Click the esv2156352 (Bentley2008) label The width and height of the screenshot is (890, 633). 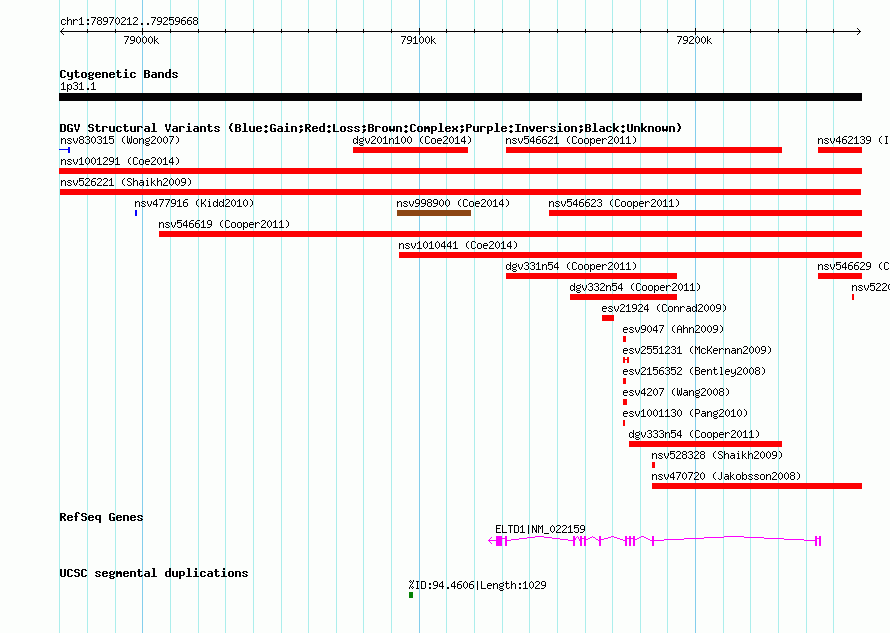click(694, 371)
